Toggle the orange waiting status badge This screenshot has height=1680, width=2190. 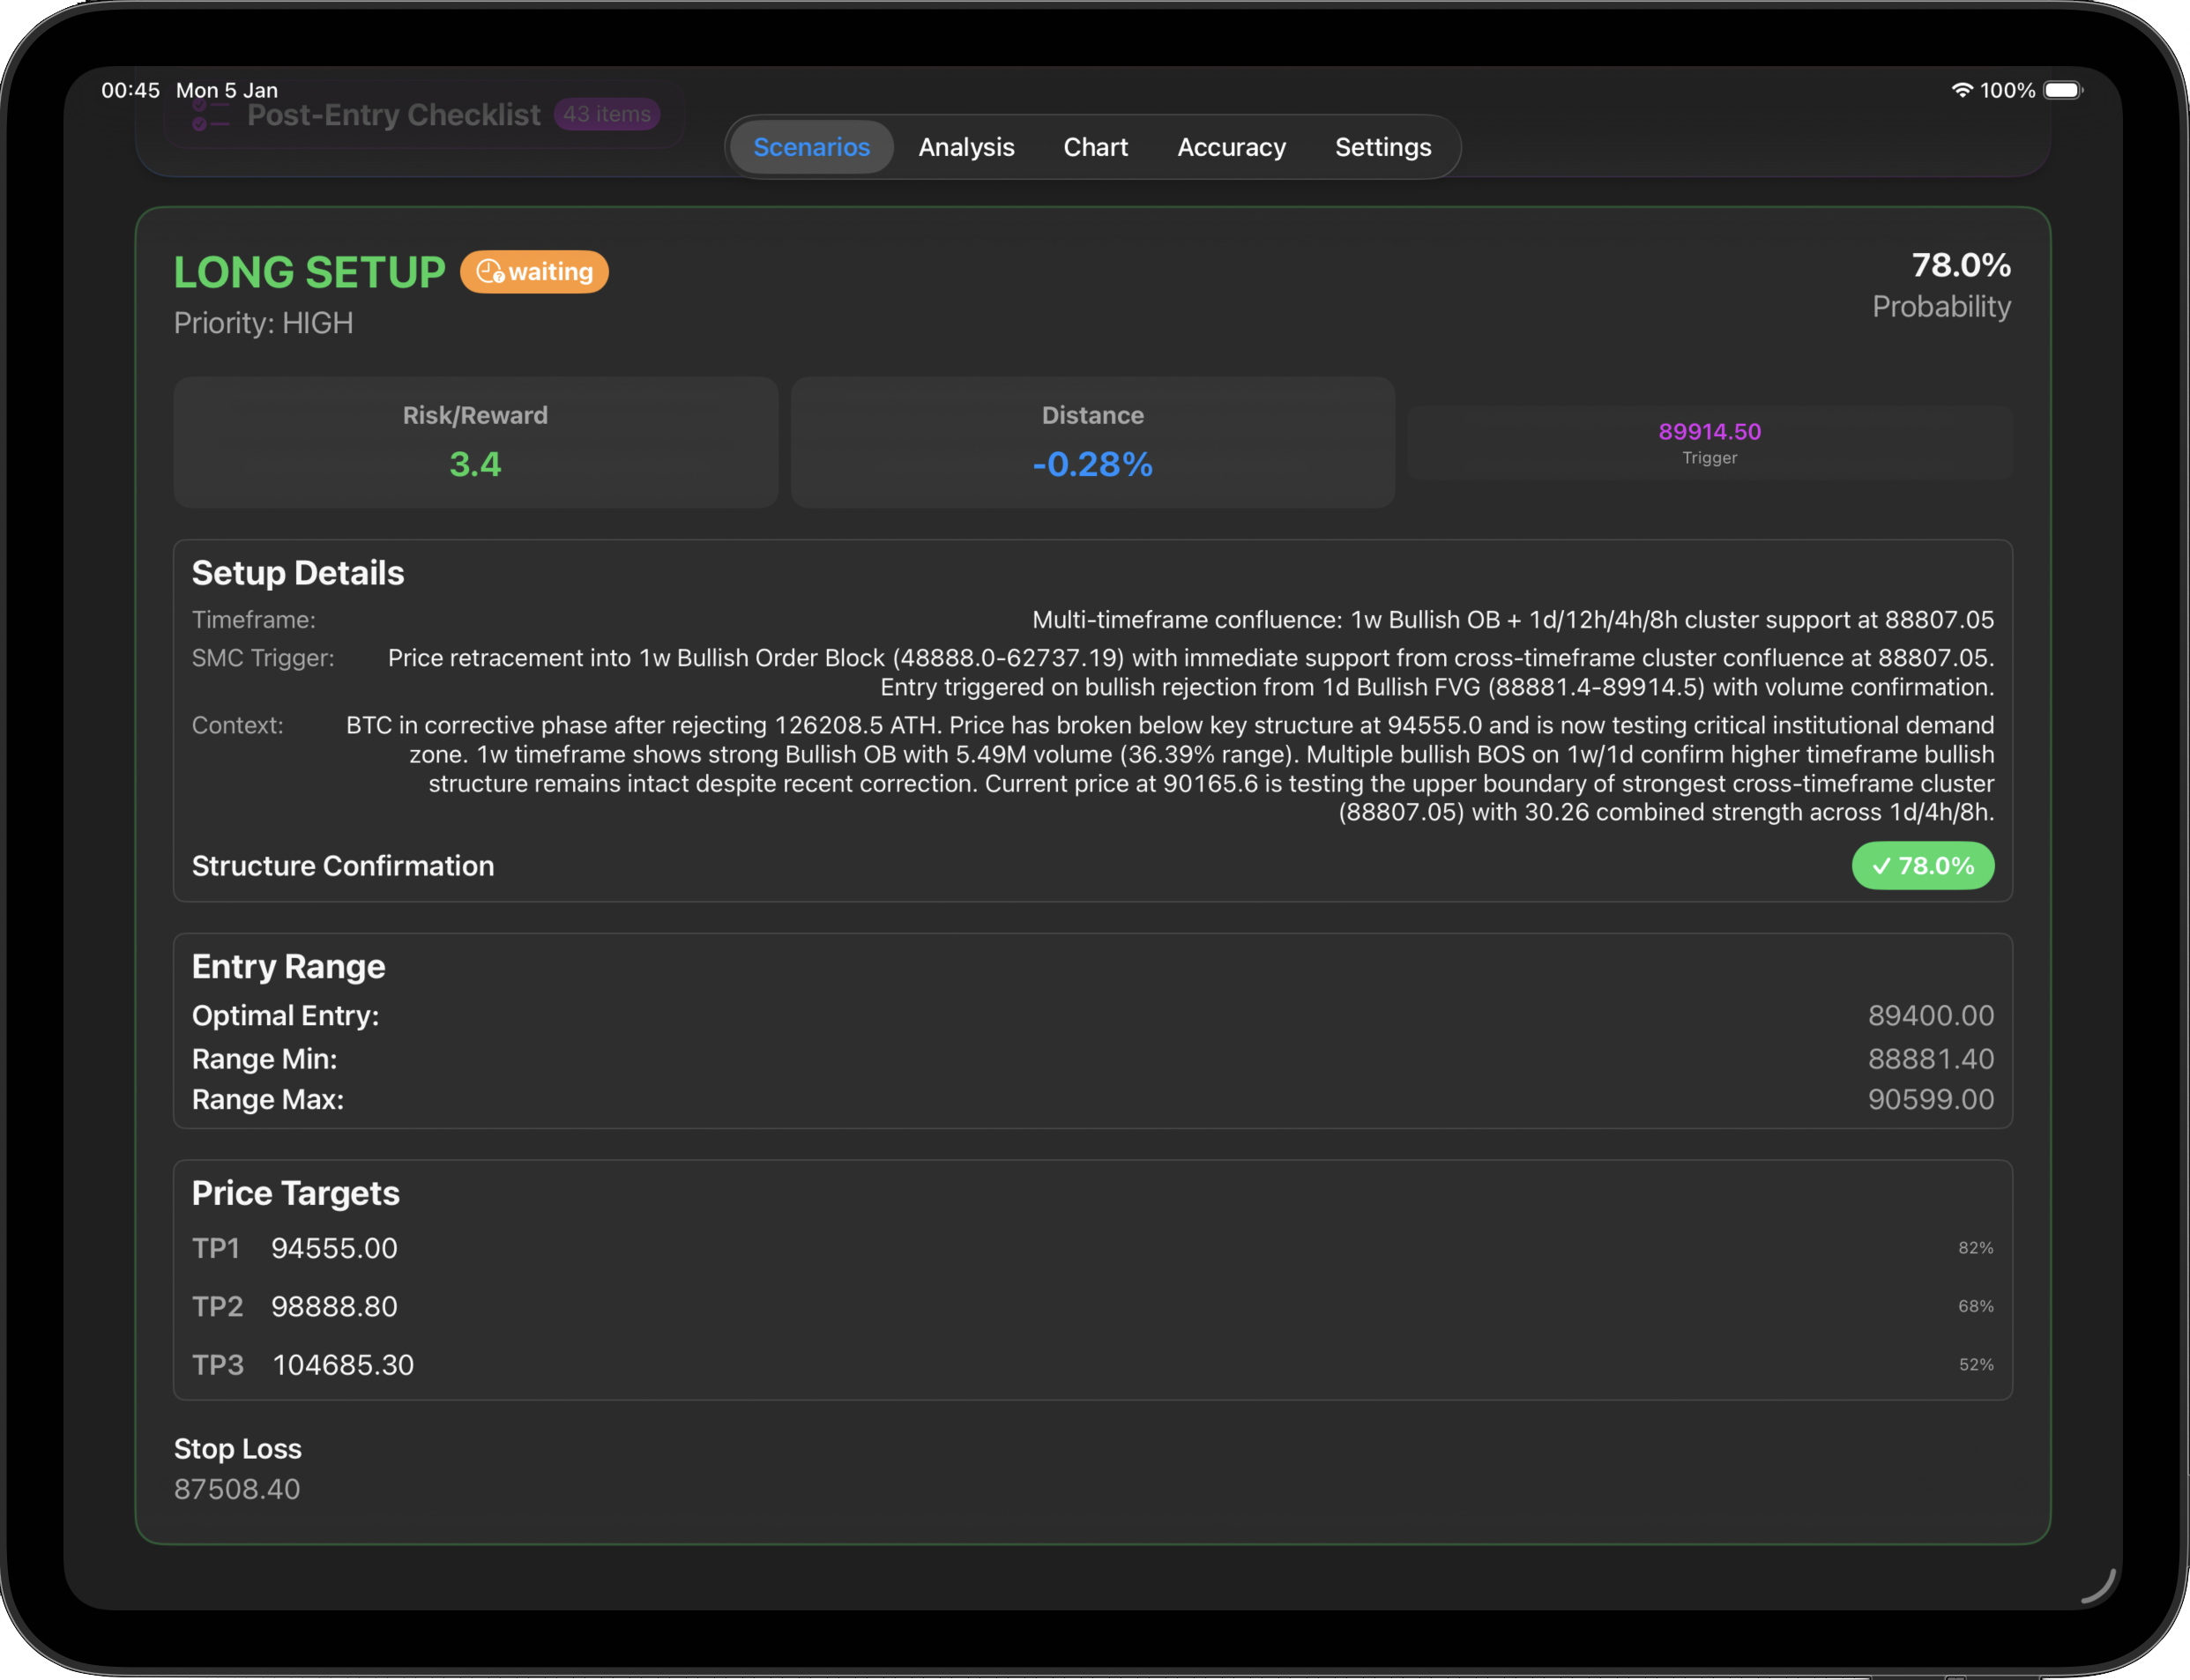534,271
